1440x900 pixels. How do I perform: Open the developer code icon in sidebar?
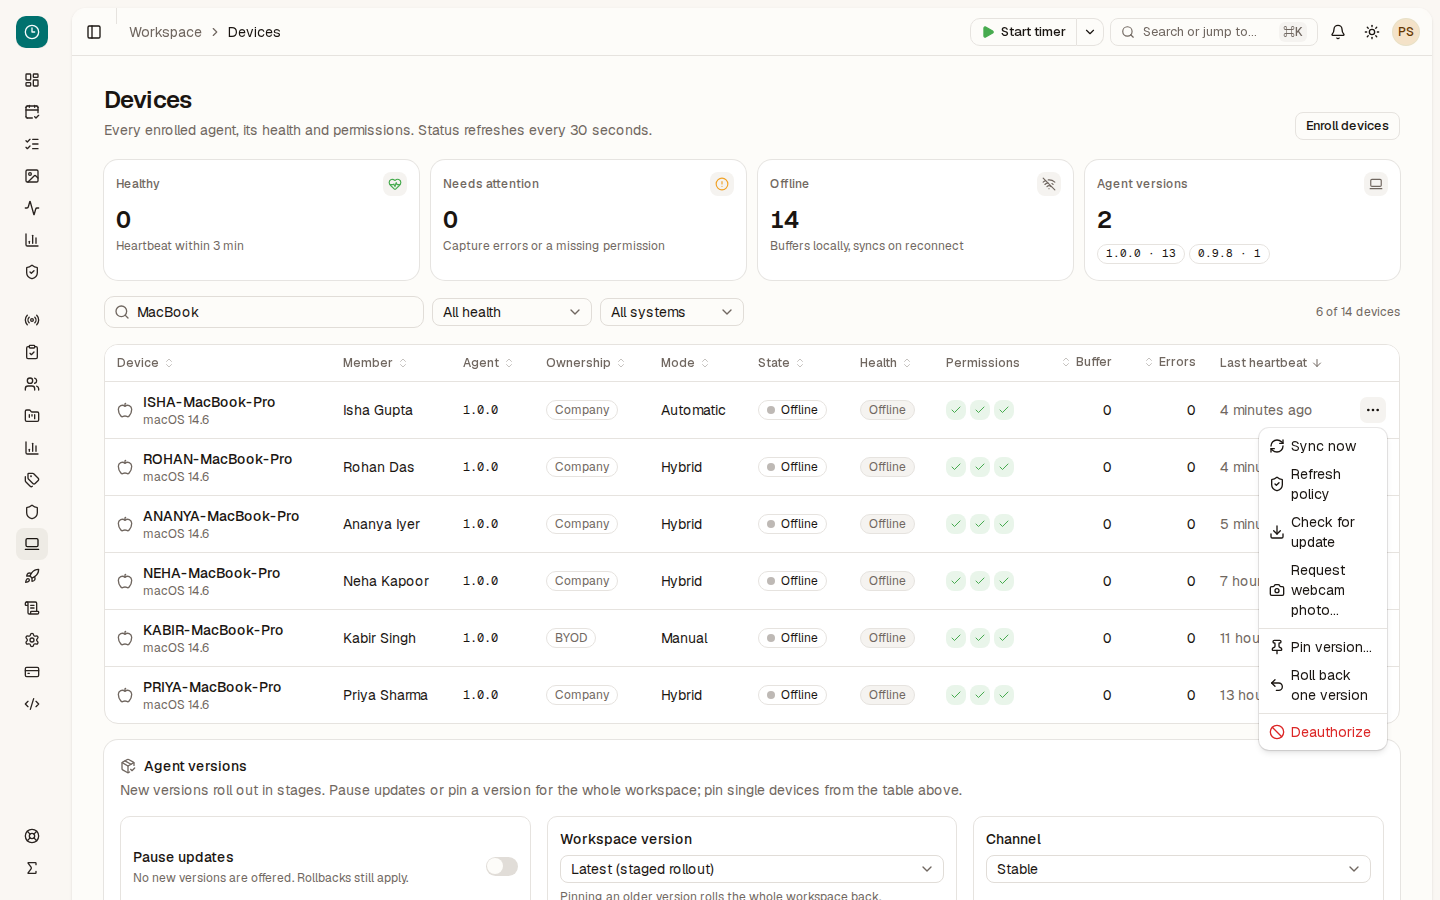32,704
